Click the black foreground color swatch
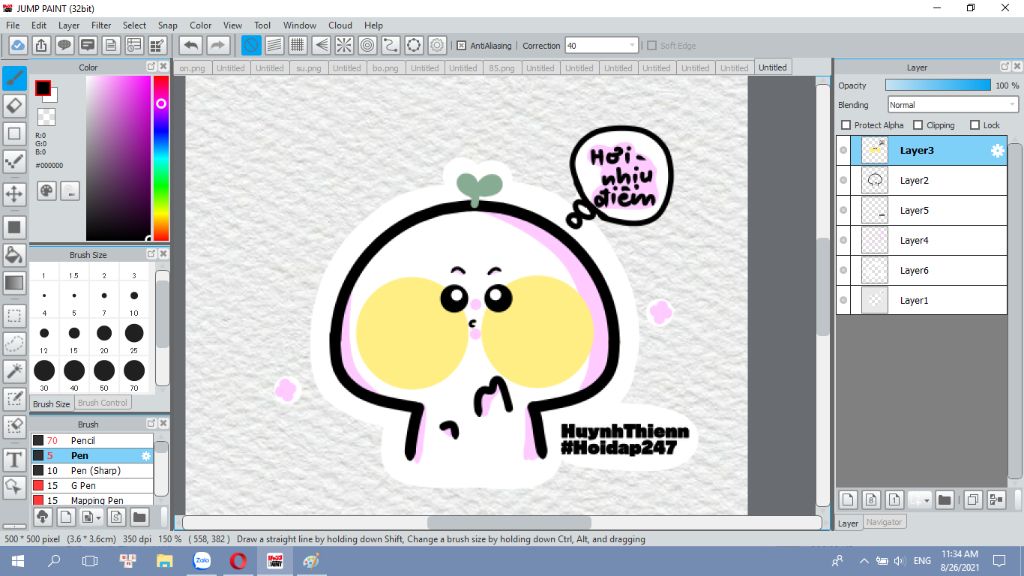The height and width of the screenshot is (576, 1024). click(42, 88)
